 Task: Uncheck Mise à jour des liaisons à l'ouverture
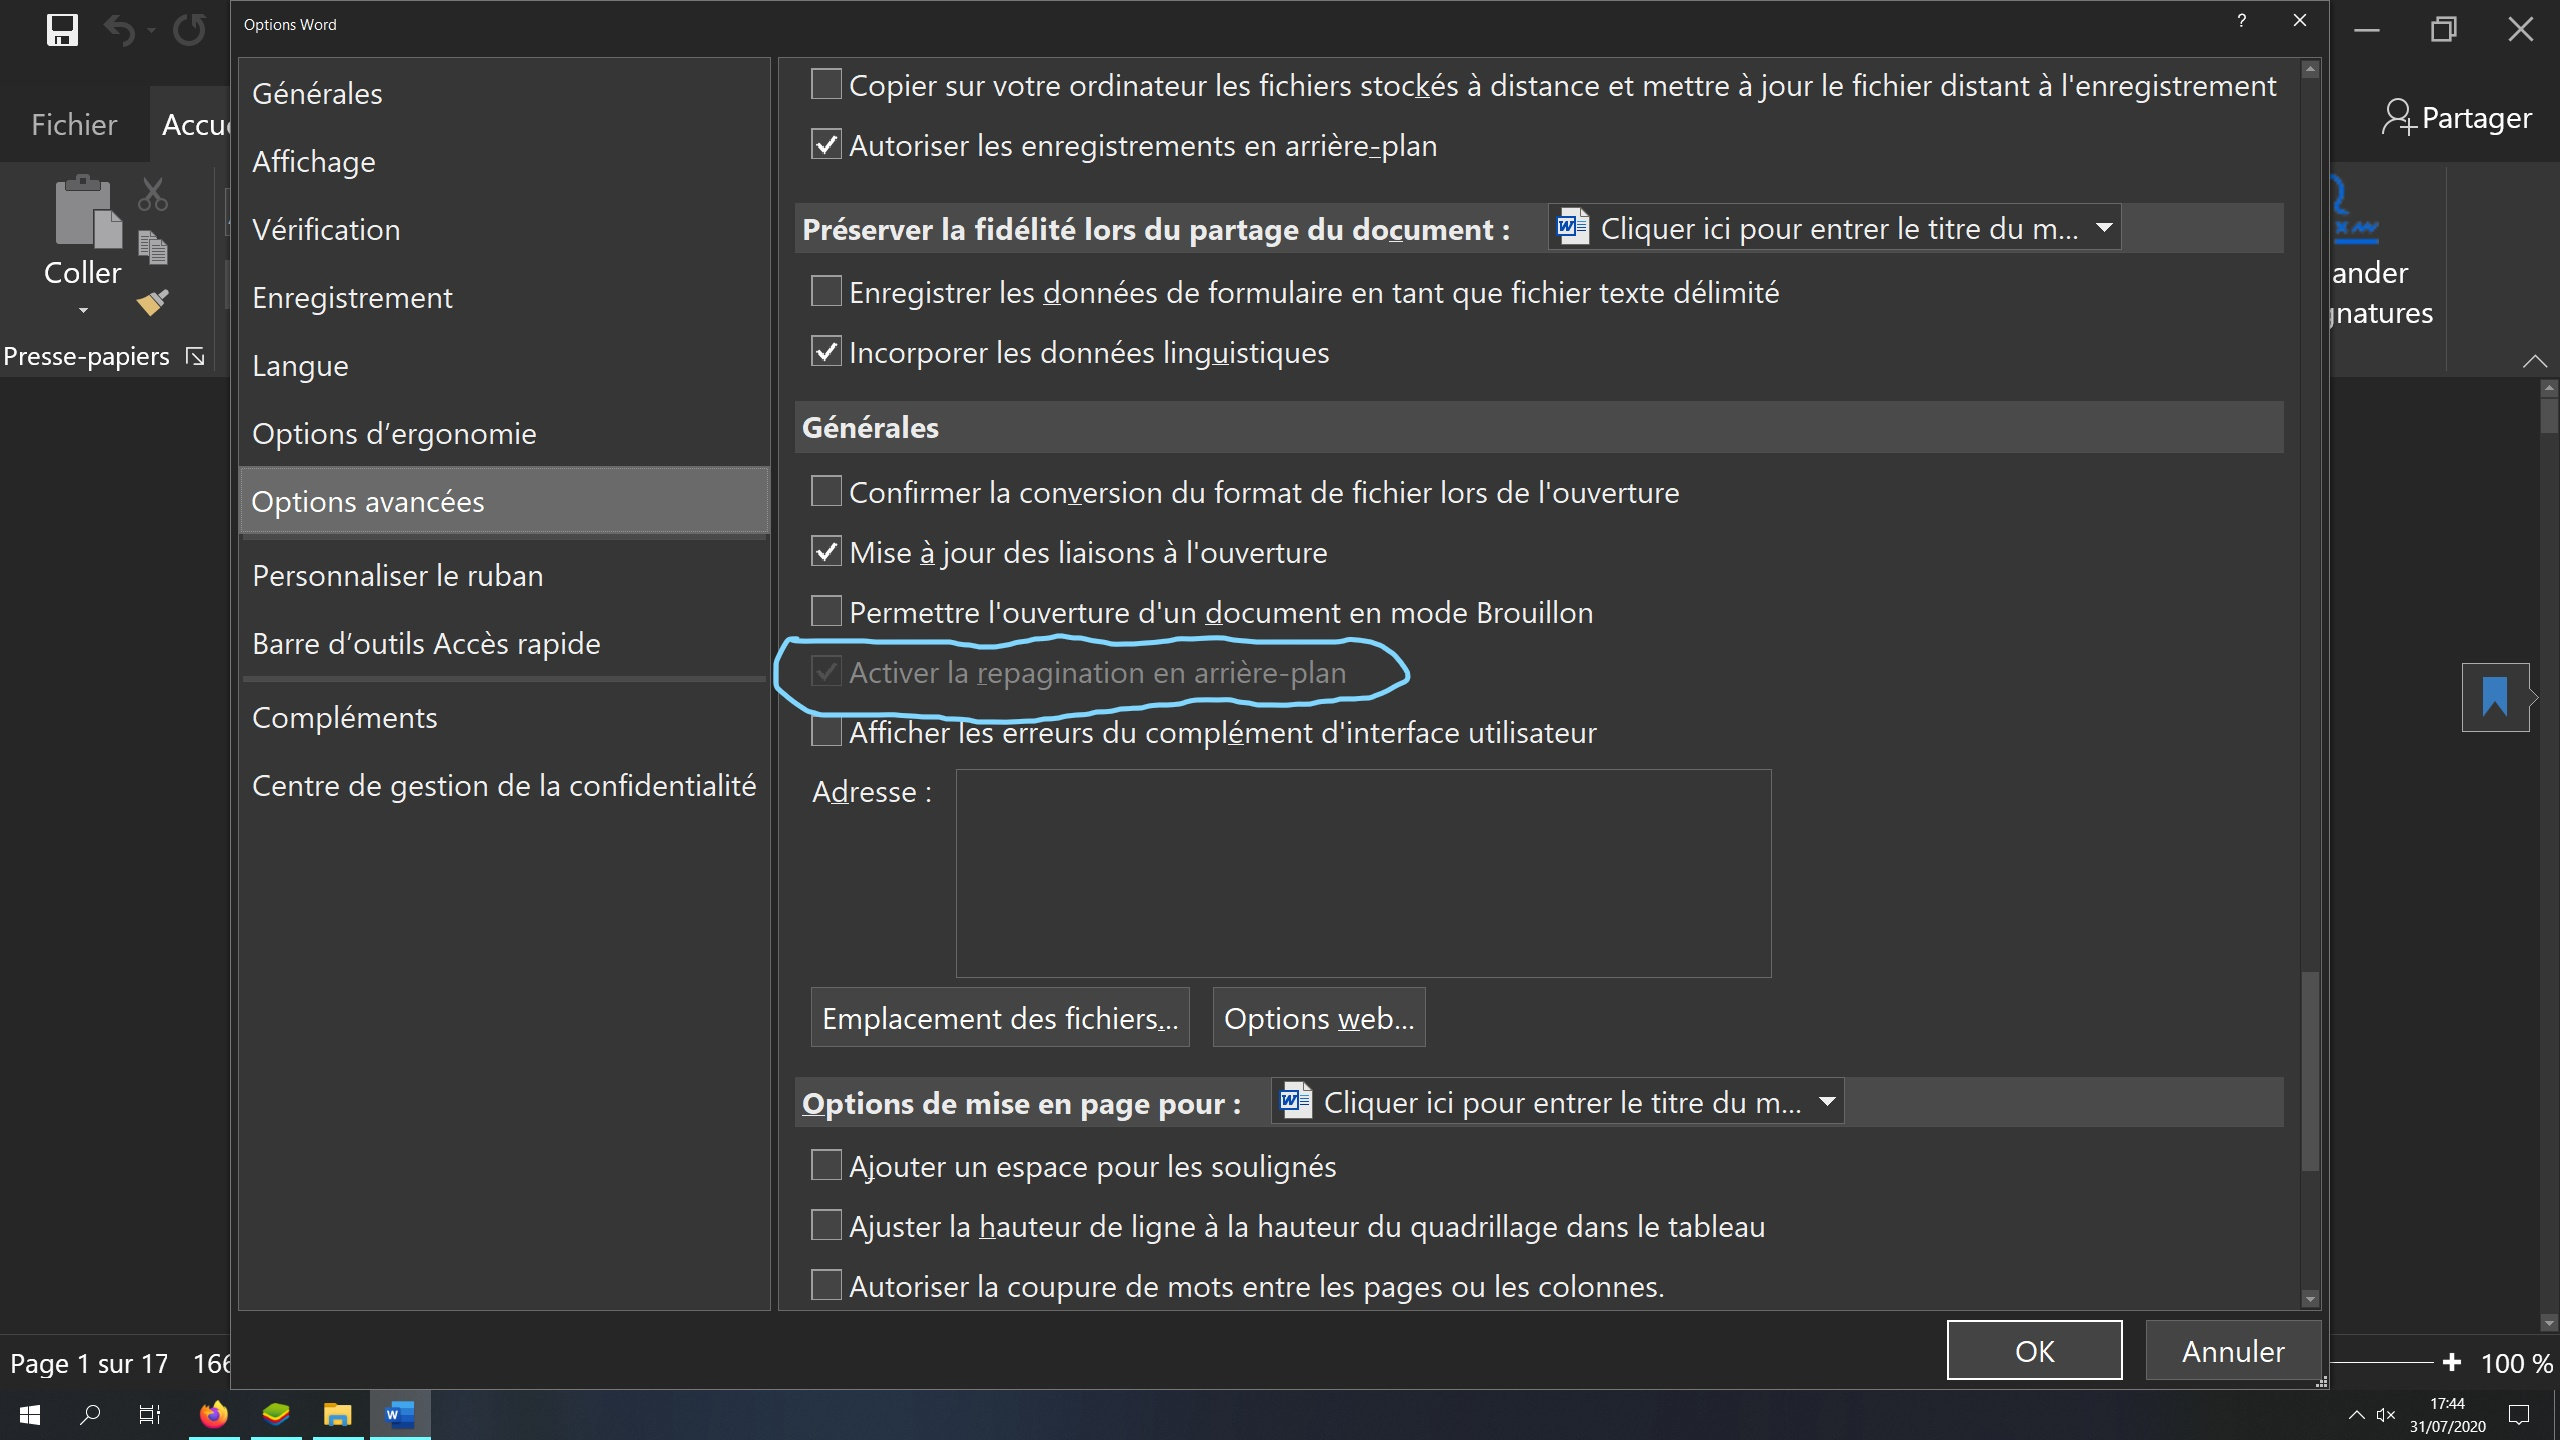(826, 552)
